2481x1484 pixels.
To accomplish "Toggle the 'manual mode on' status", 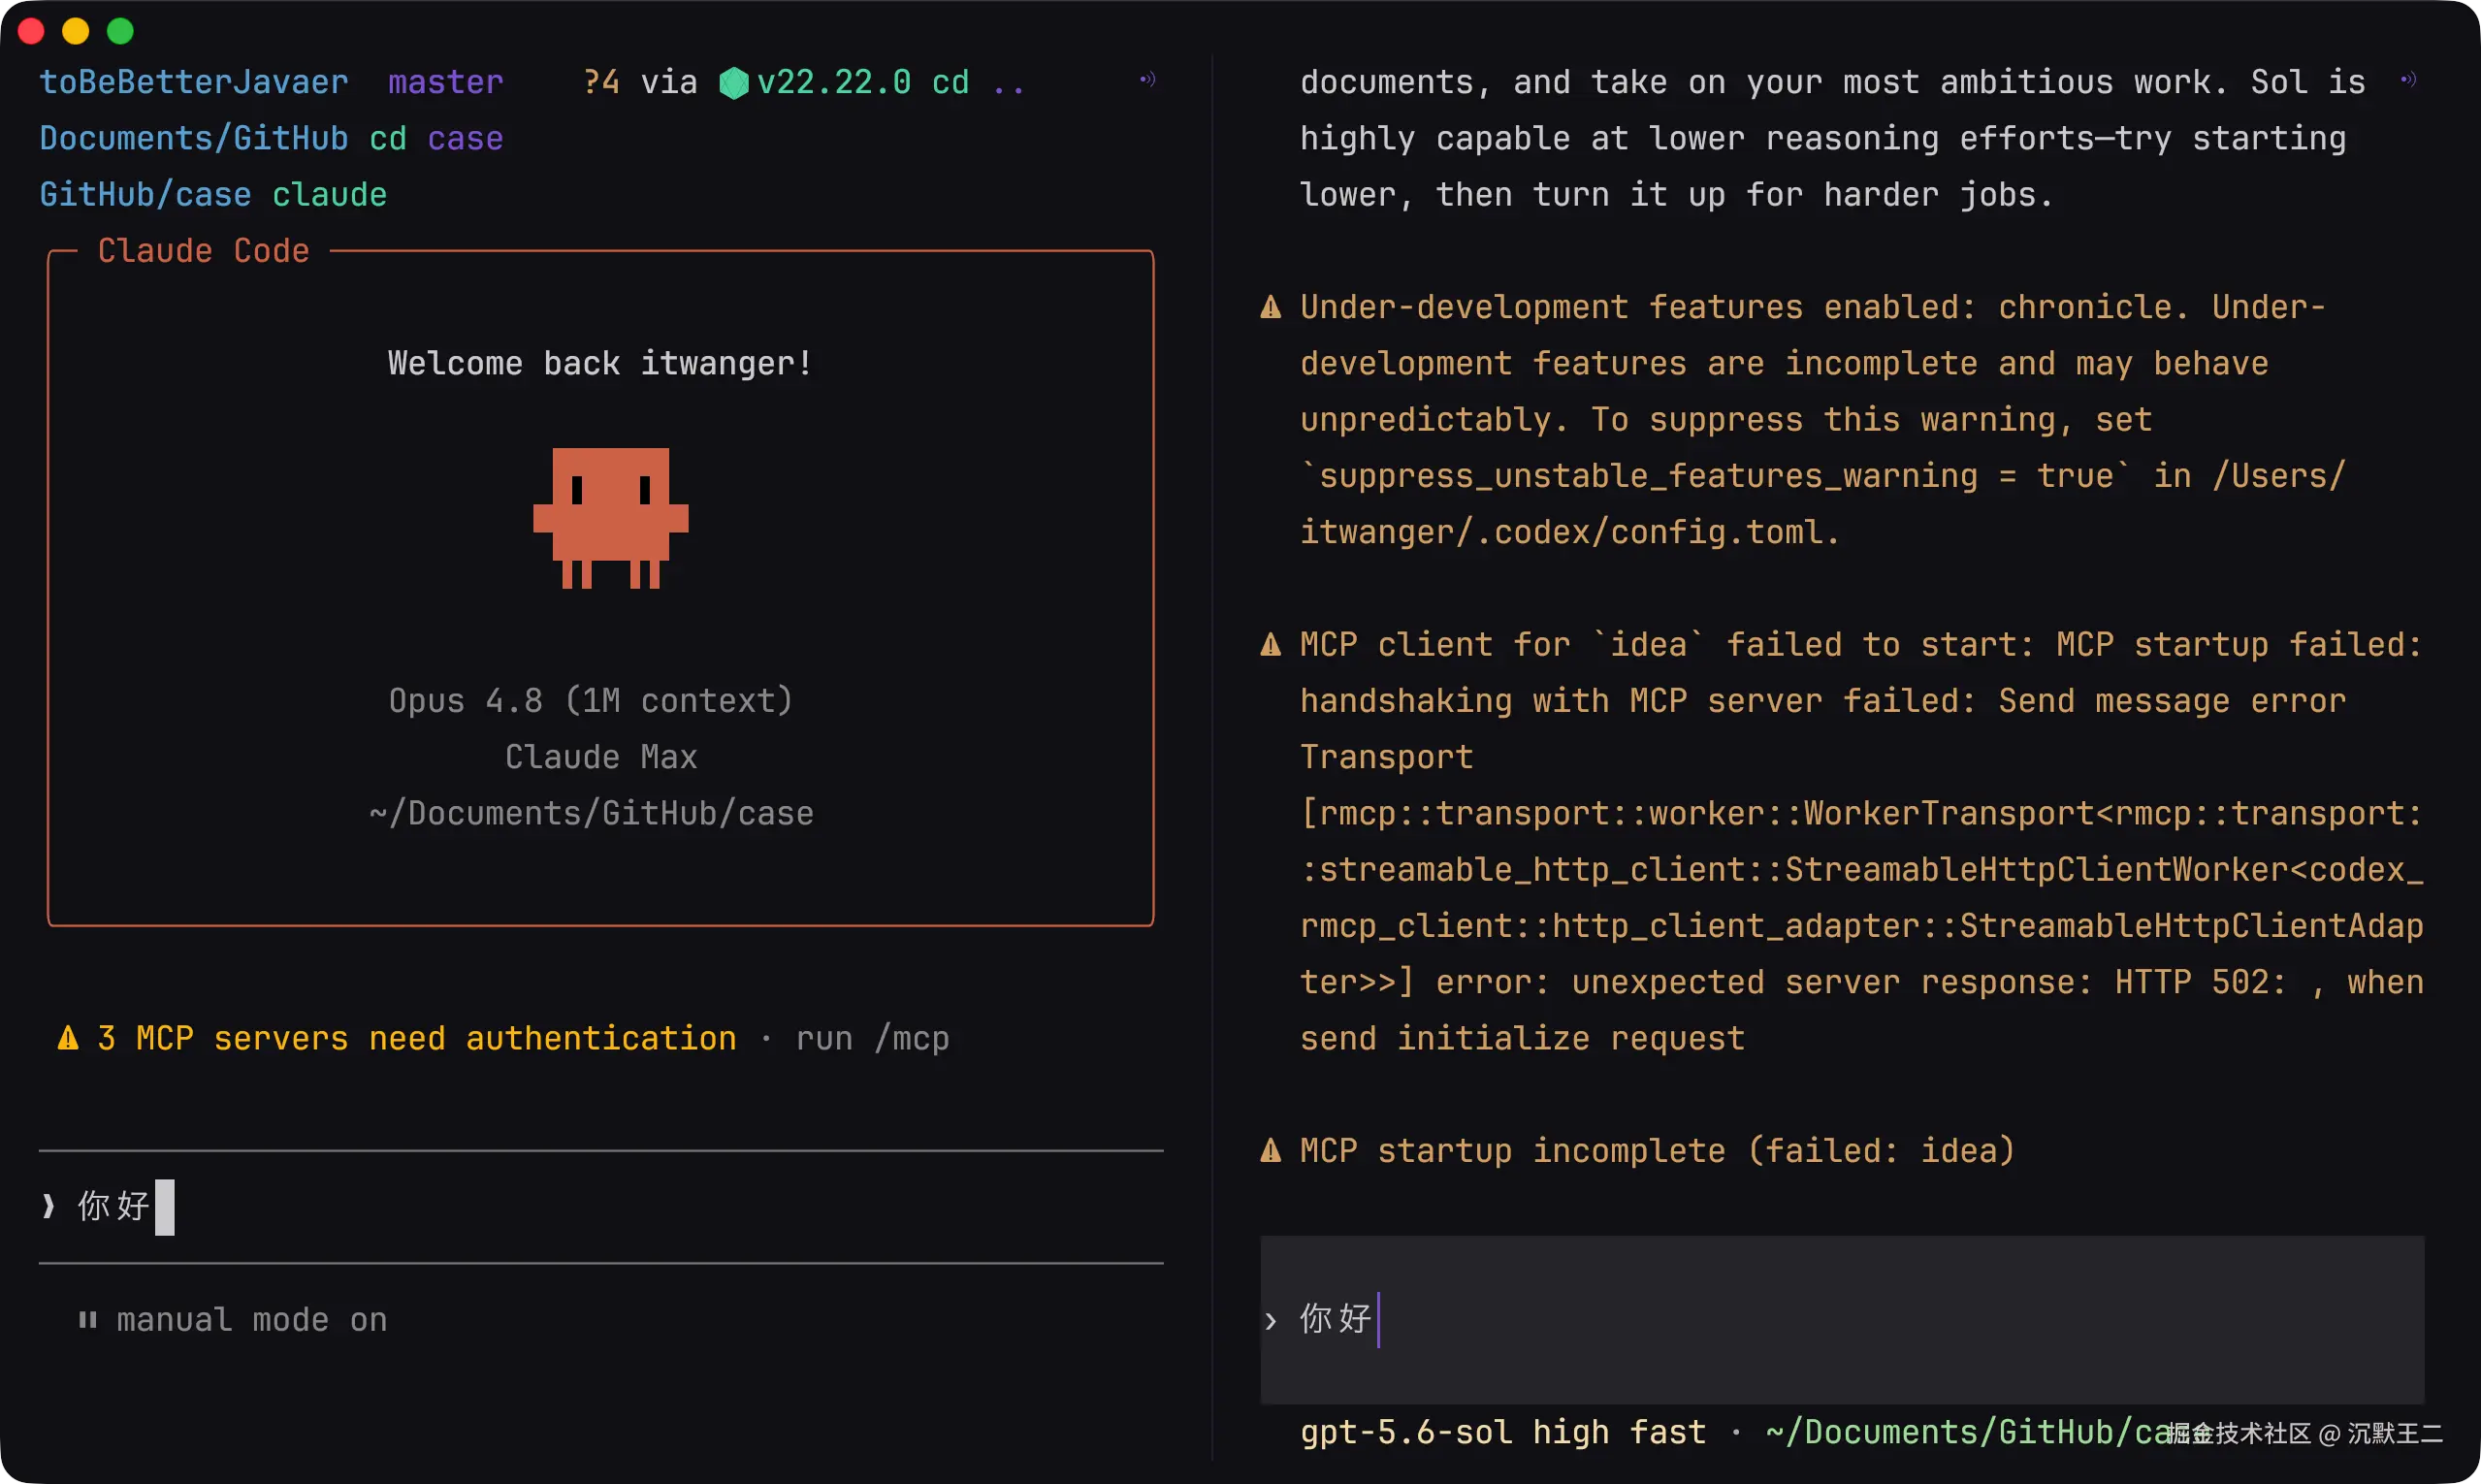I will point(252,1320).
